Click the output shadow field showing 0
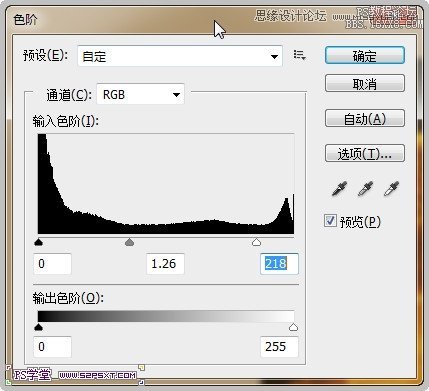429x391 pixels. coord(52,347)
